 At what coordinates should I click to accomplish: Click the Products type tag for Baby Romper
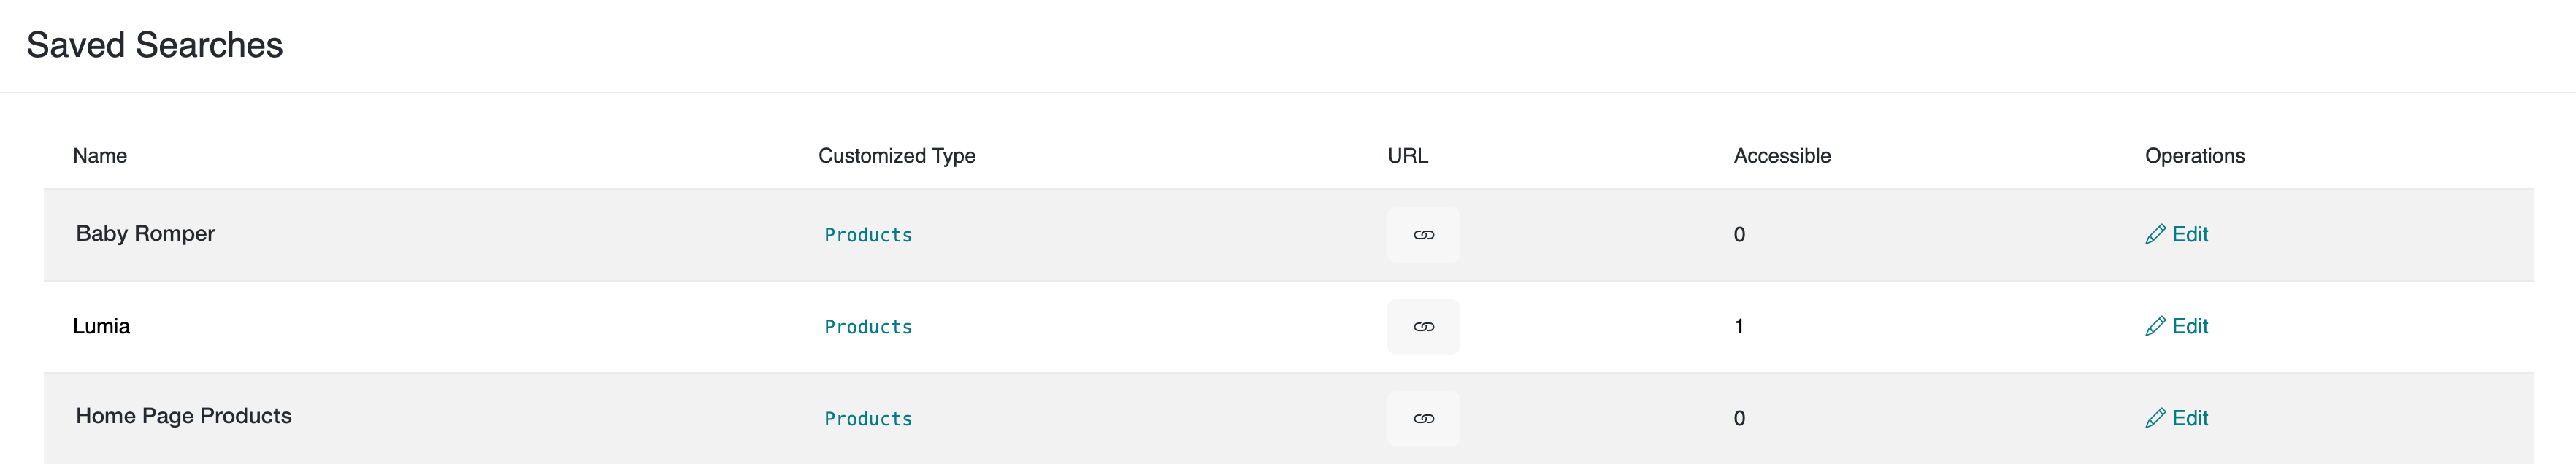point(867,235)
